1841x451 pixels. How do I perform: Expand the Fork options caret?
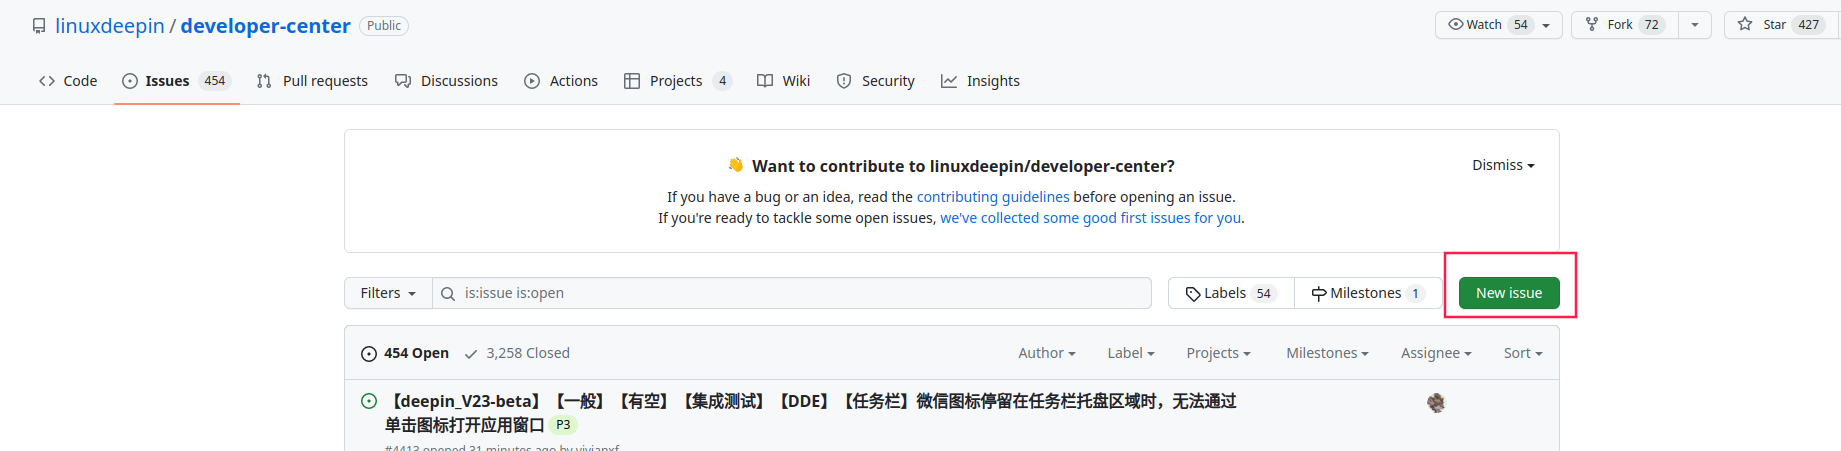(1695, 25)
